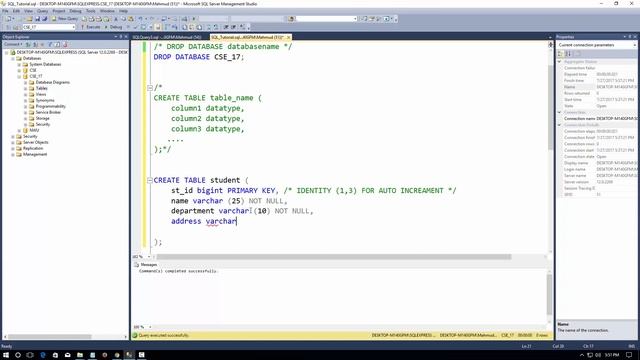This screenshot has height=360, width=640.
Task: Open Task View from the taskbar
Action: [x=30, y=355]
